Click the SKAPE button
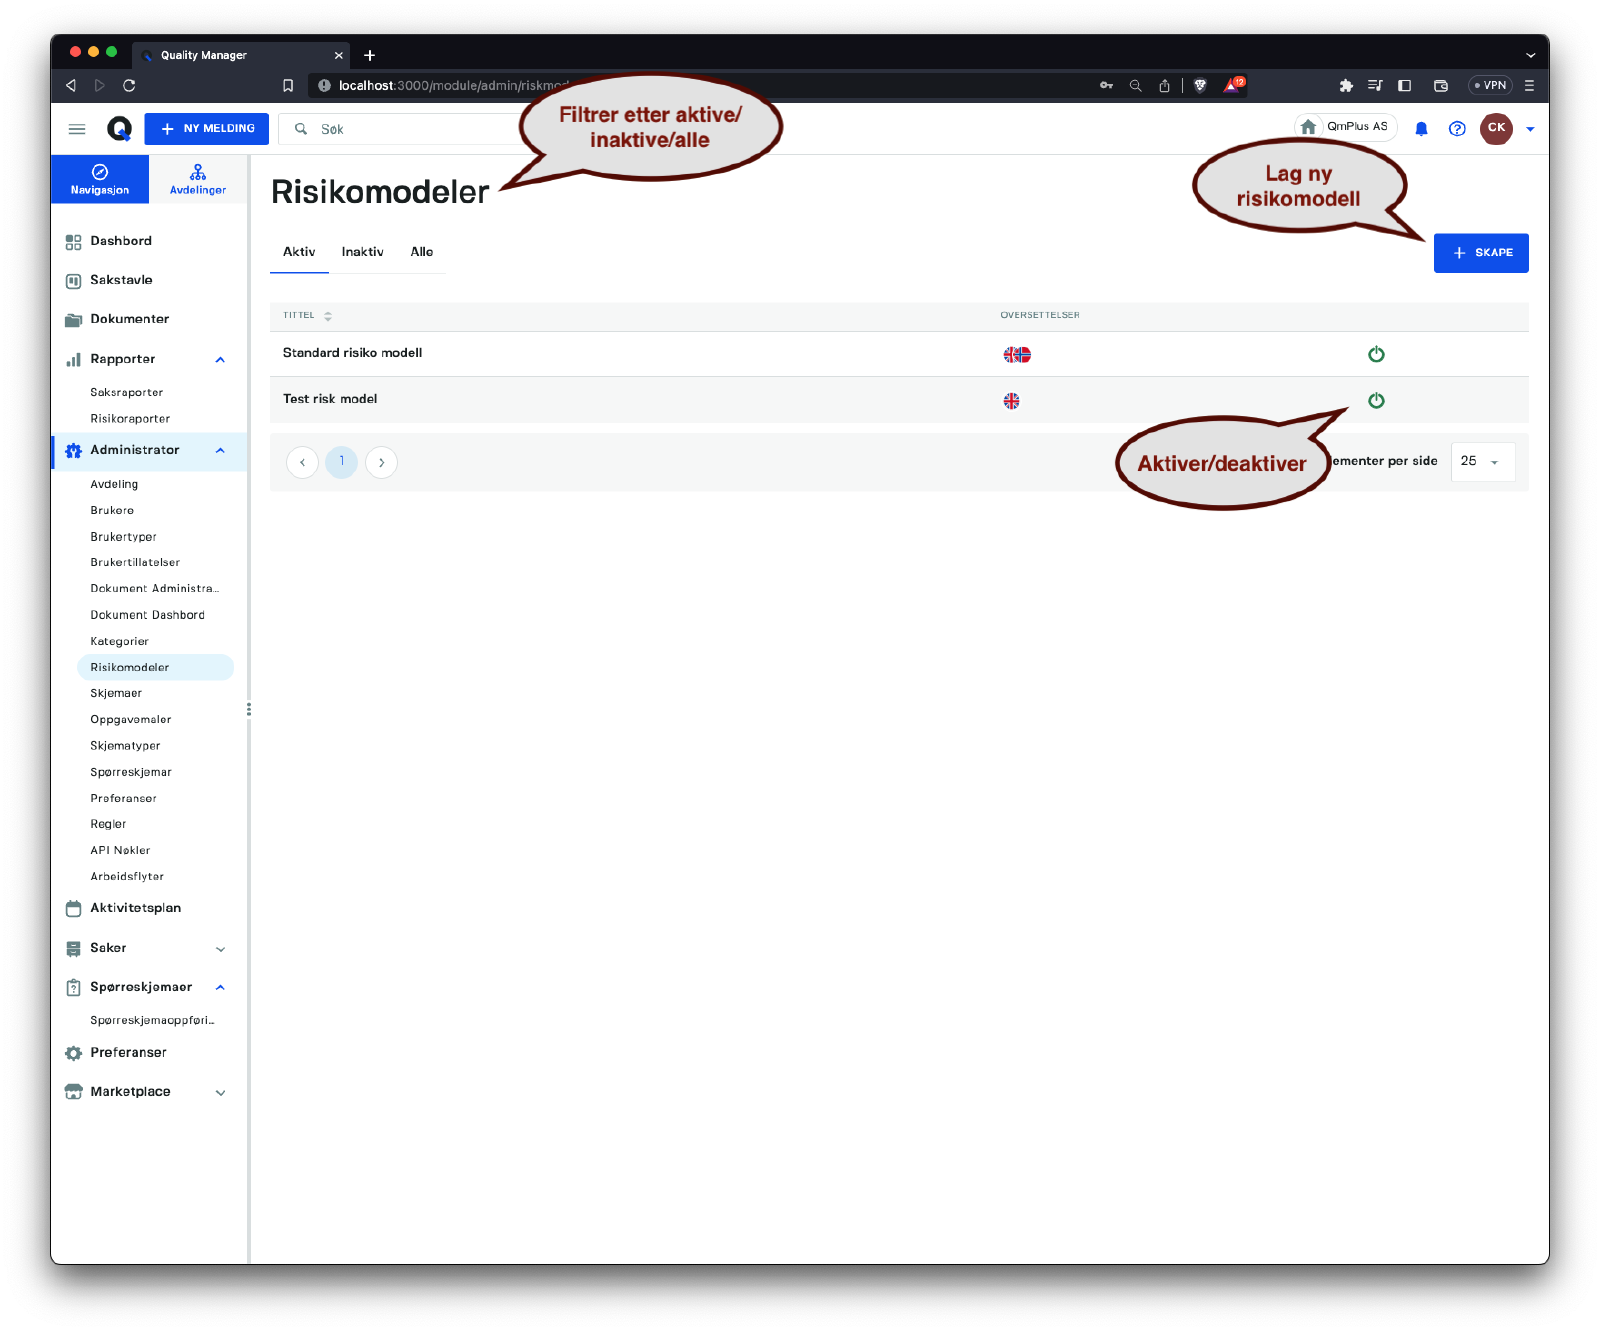 click(x=1480, y=253)
